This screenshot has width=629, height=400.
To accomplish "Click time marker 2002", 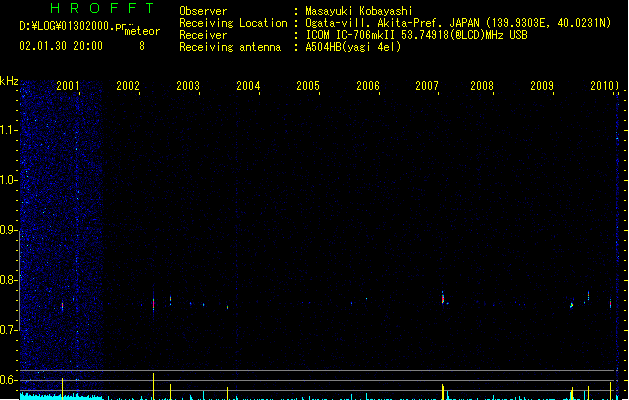I will coord(128,85).
